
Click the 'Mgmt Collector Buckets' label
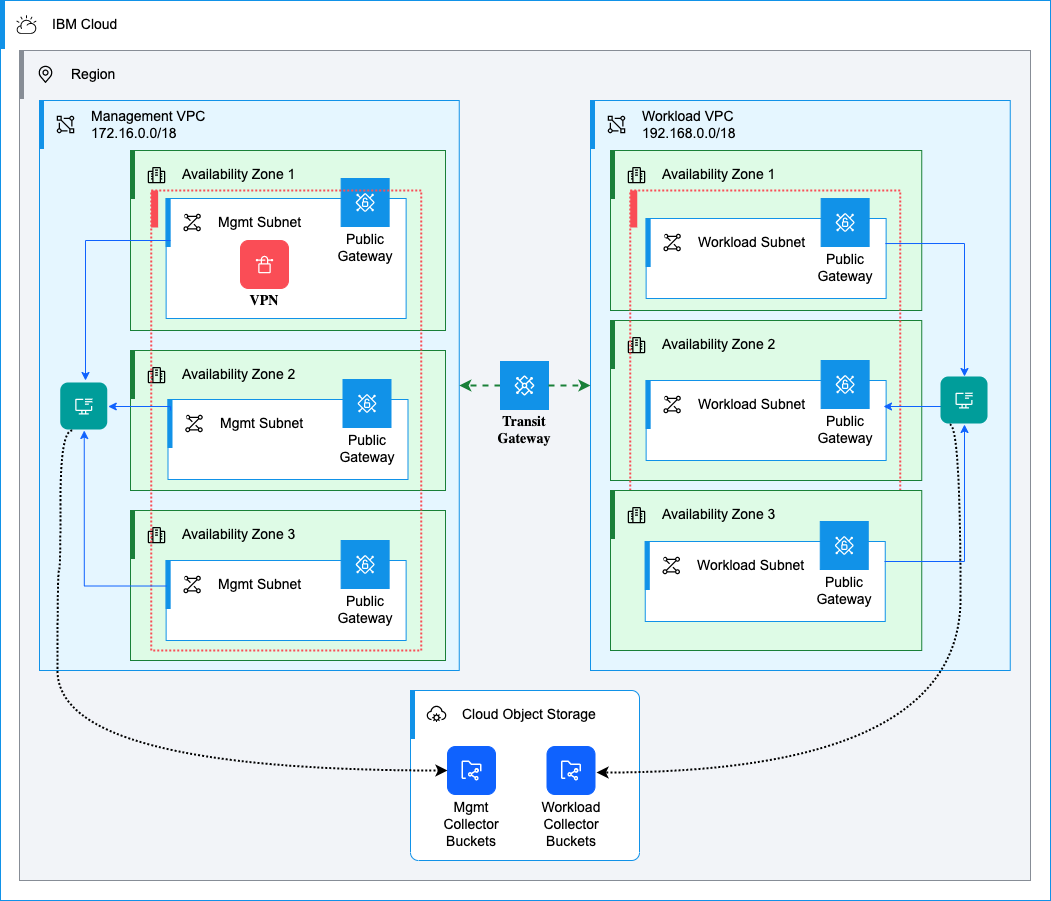coord(471,825)
